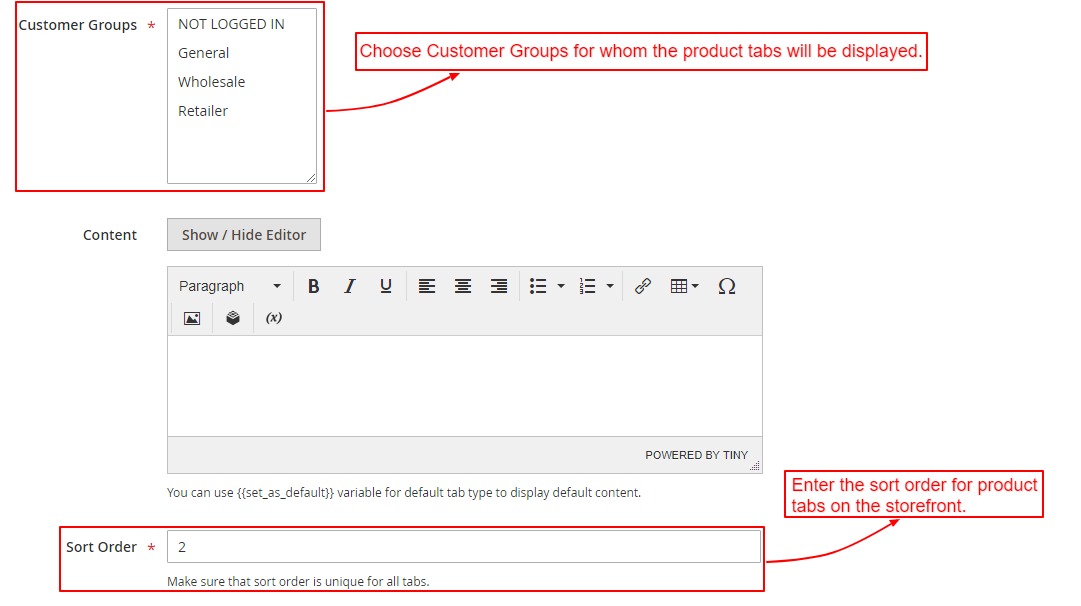Open the numbered list style dropdown

[609, 286]
